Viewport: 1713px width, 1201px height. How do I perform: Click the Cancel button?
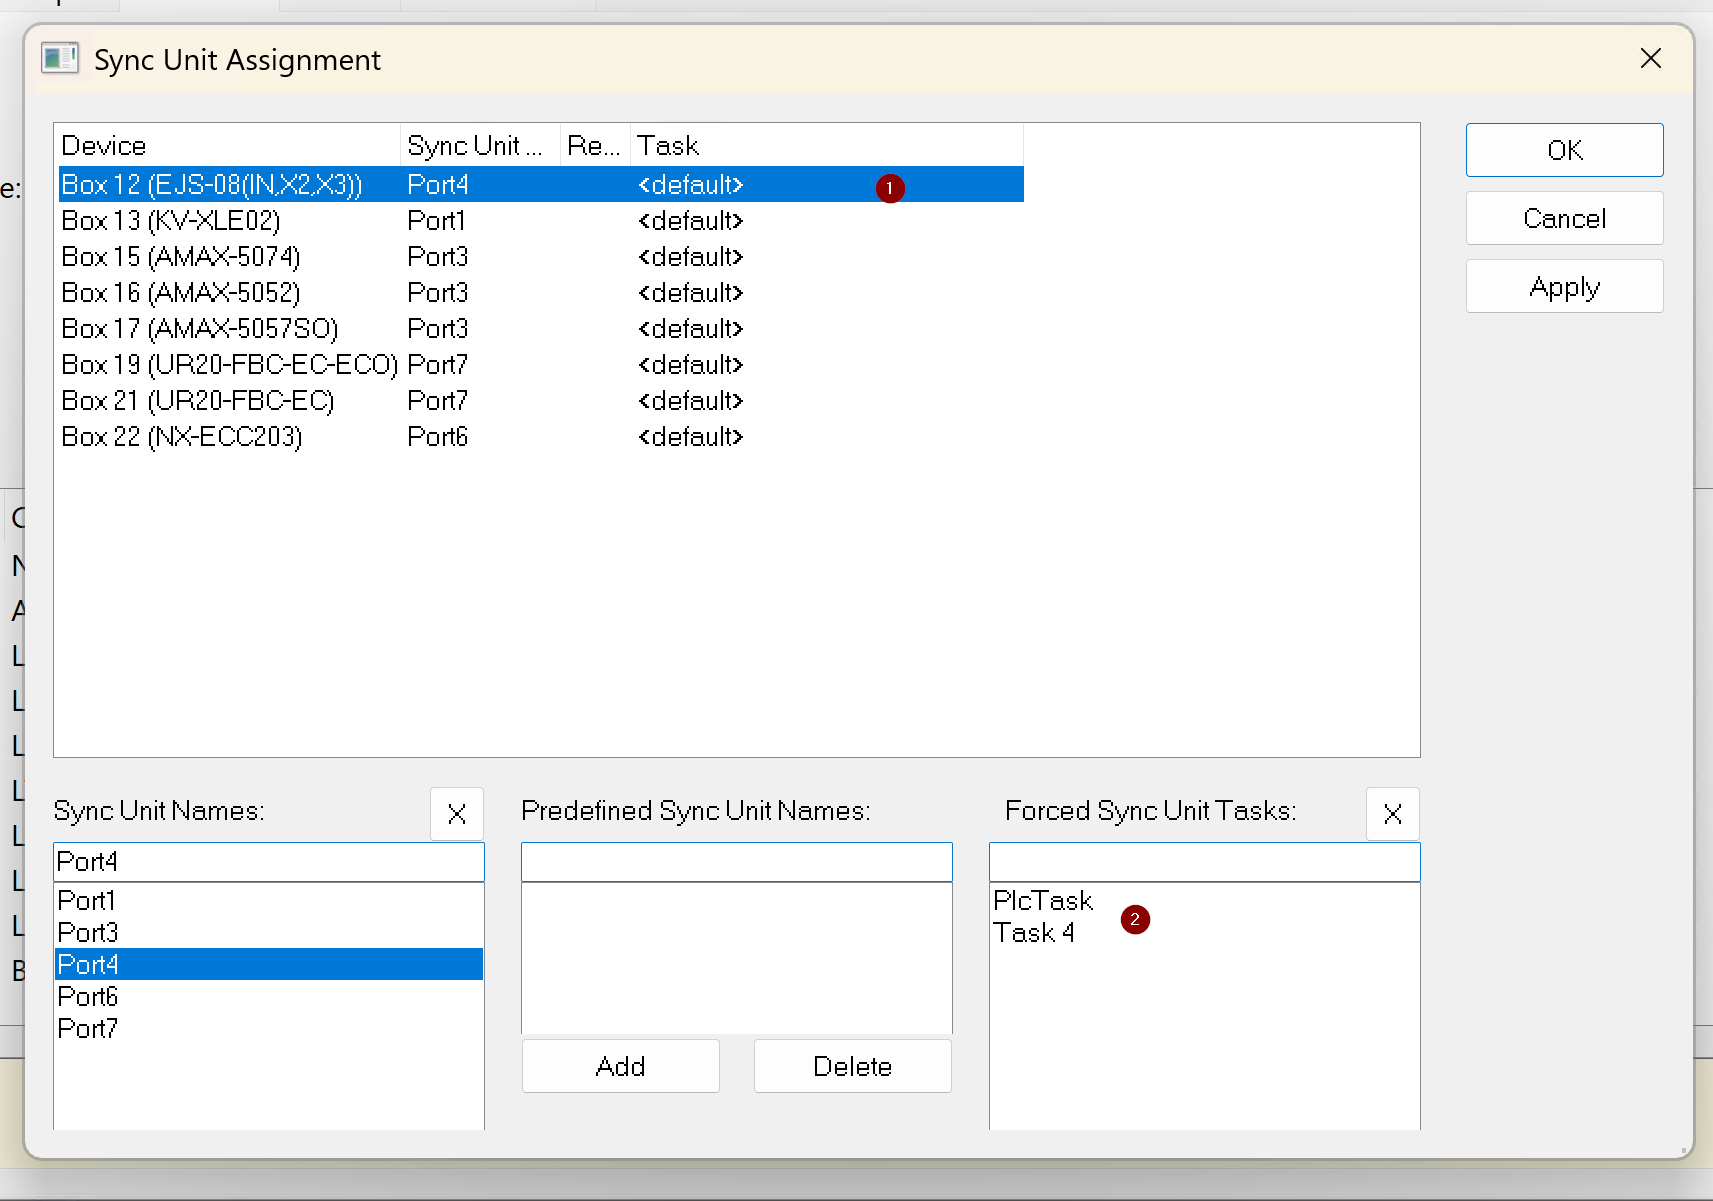1564,219
